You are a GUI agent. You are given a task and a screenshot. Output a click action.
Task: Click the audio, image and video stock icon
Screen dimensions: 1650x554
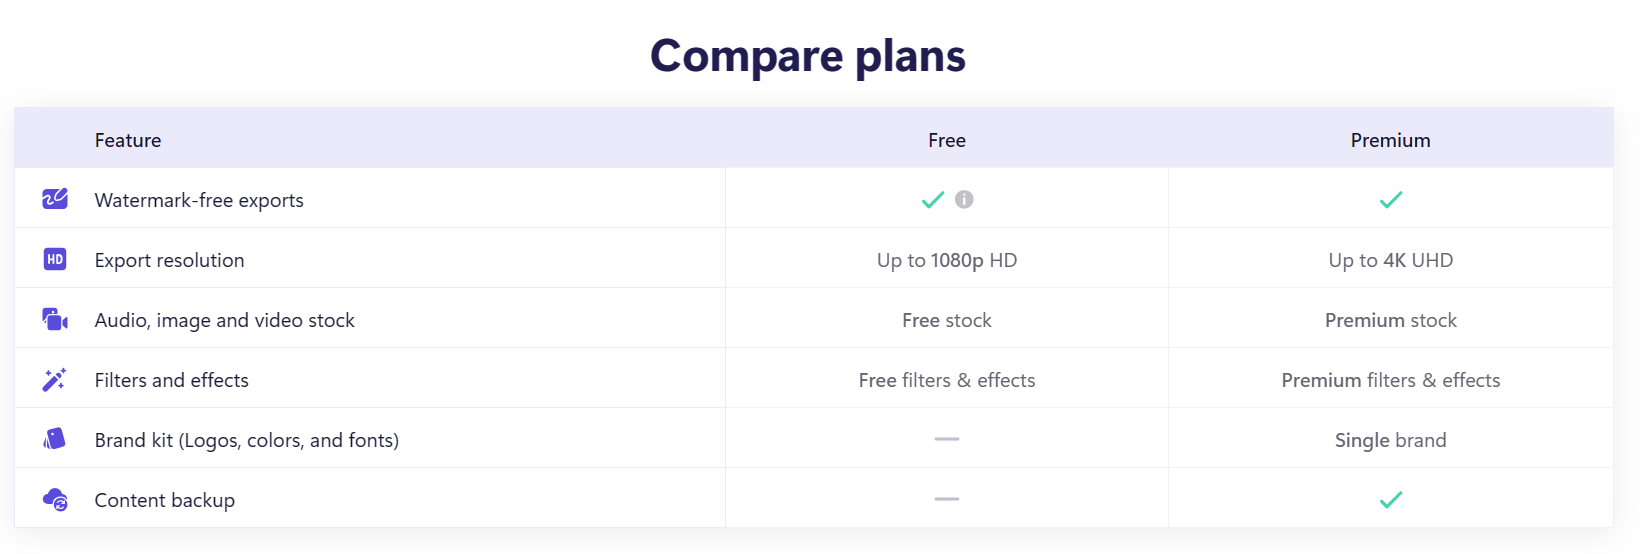pyautogui.click(x=55, y=319)
